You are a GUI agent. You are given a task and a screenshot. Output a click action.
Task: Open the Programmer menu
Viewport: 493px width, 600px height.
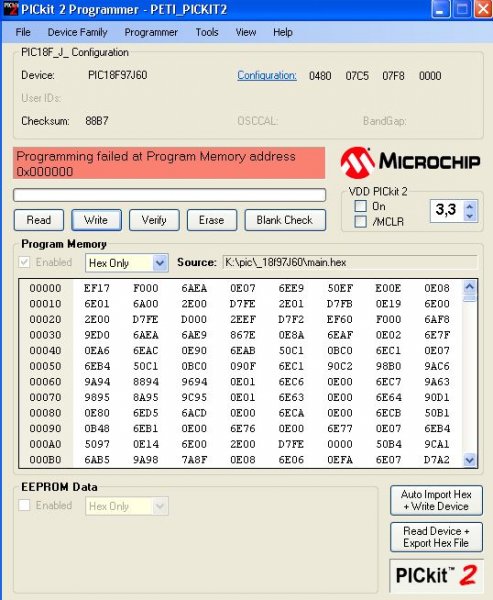pos(151,32)
